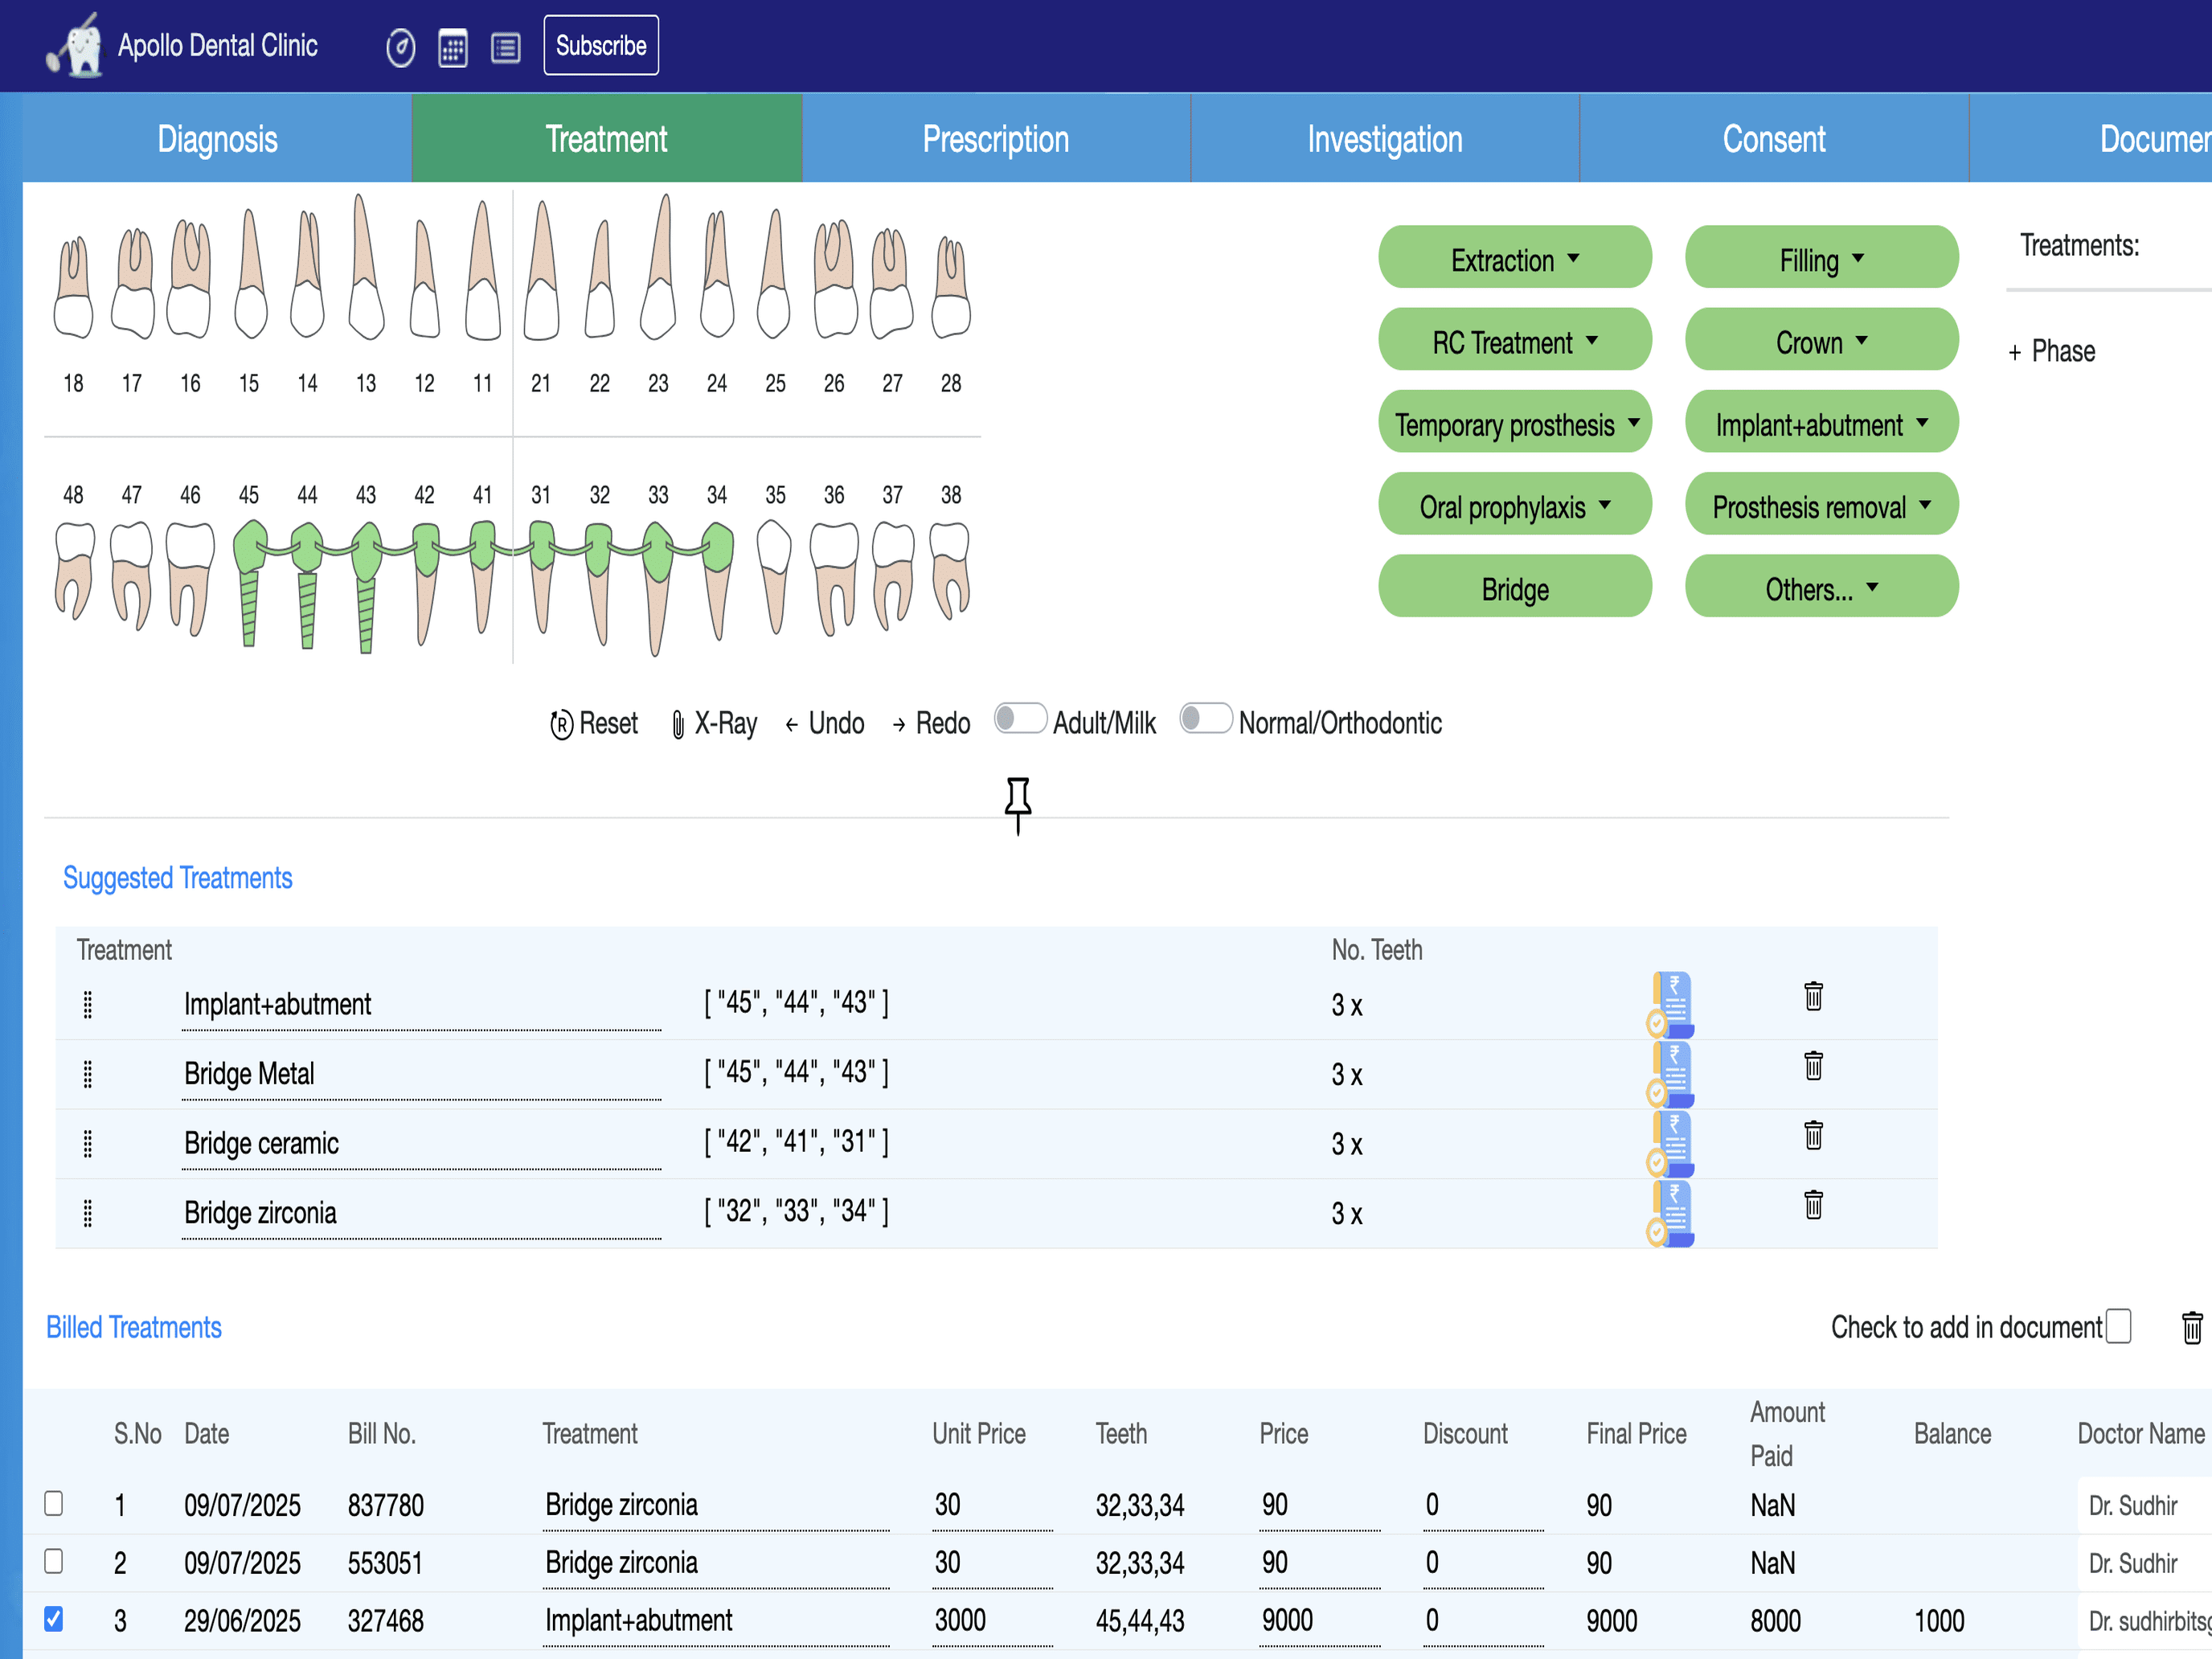Click the Bridge treatment button
Viewport: 2212px width, 1659px height.
1515,587
